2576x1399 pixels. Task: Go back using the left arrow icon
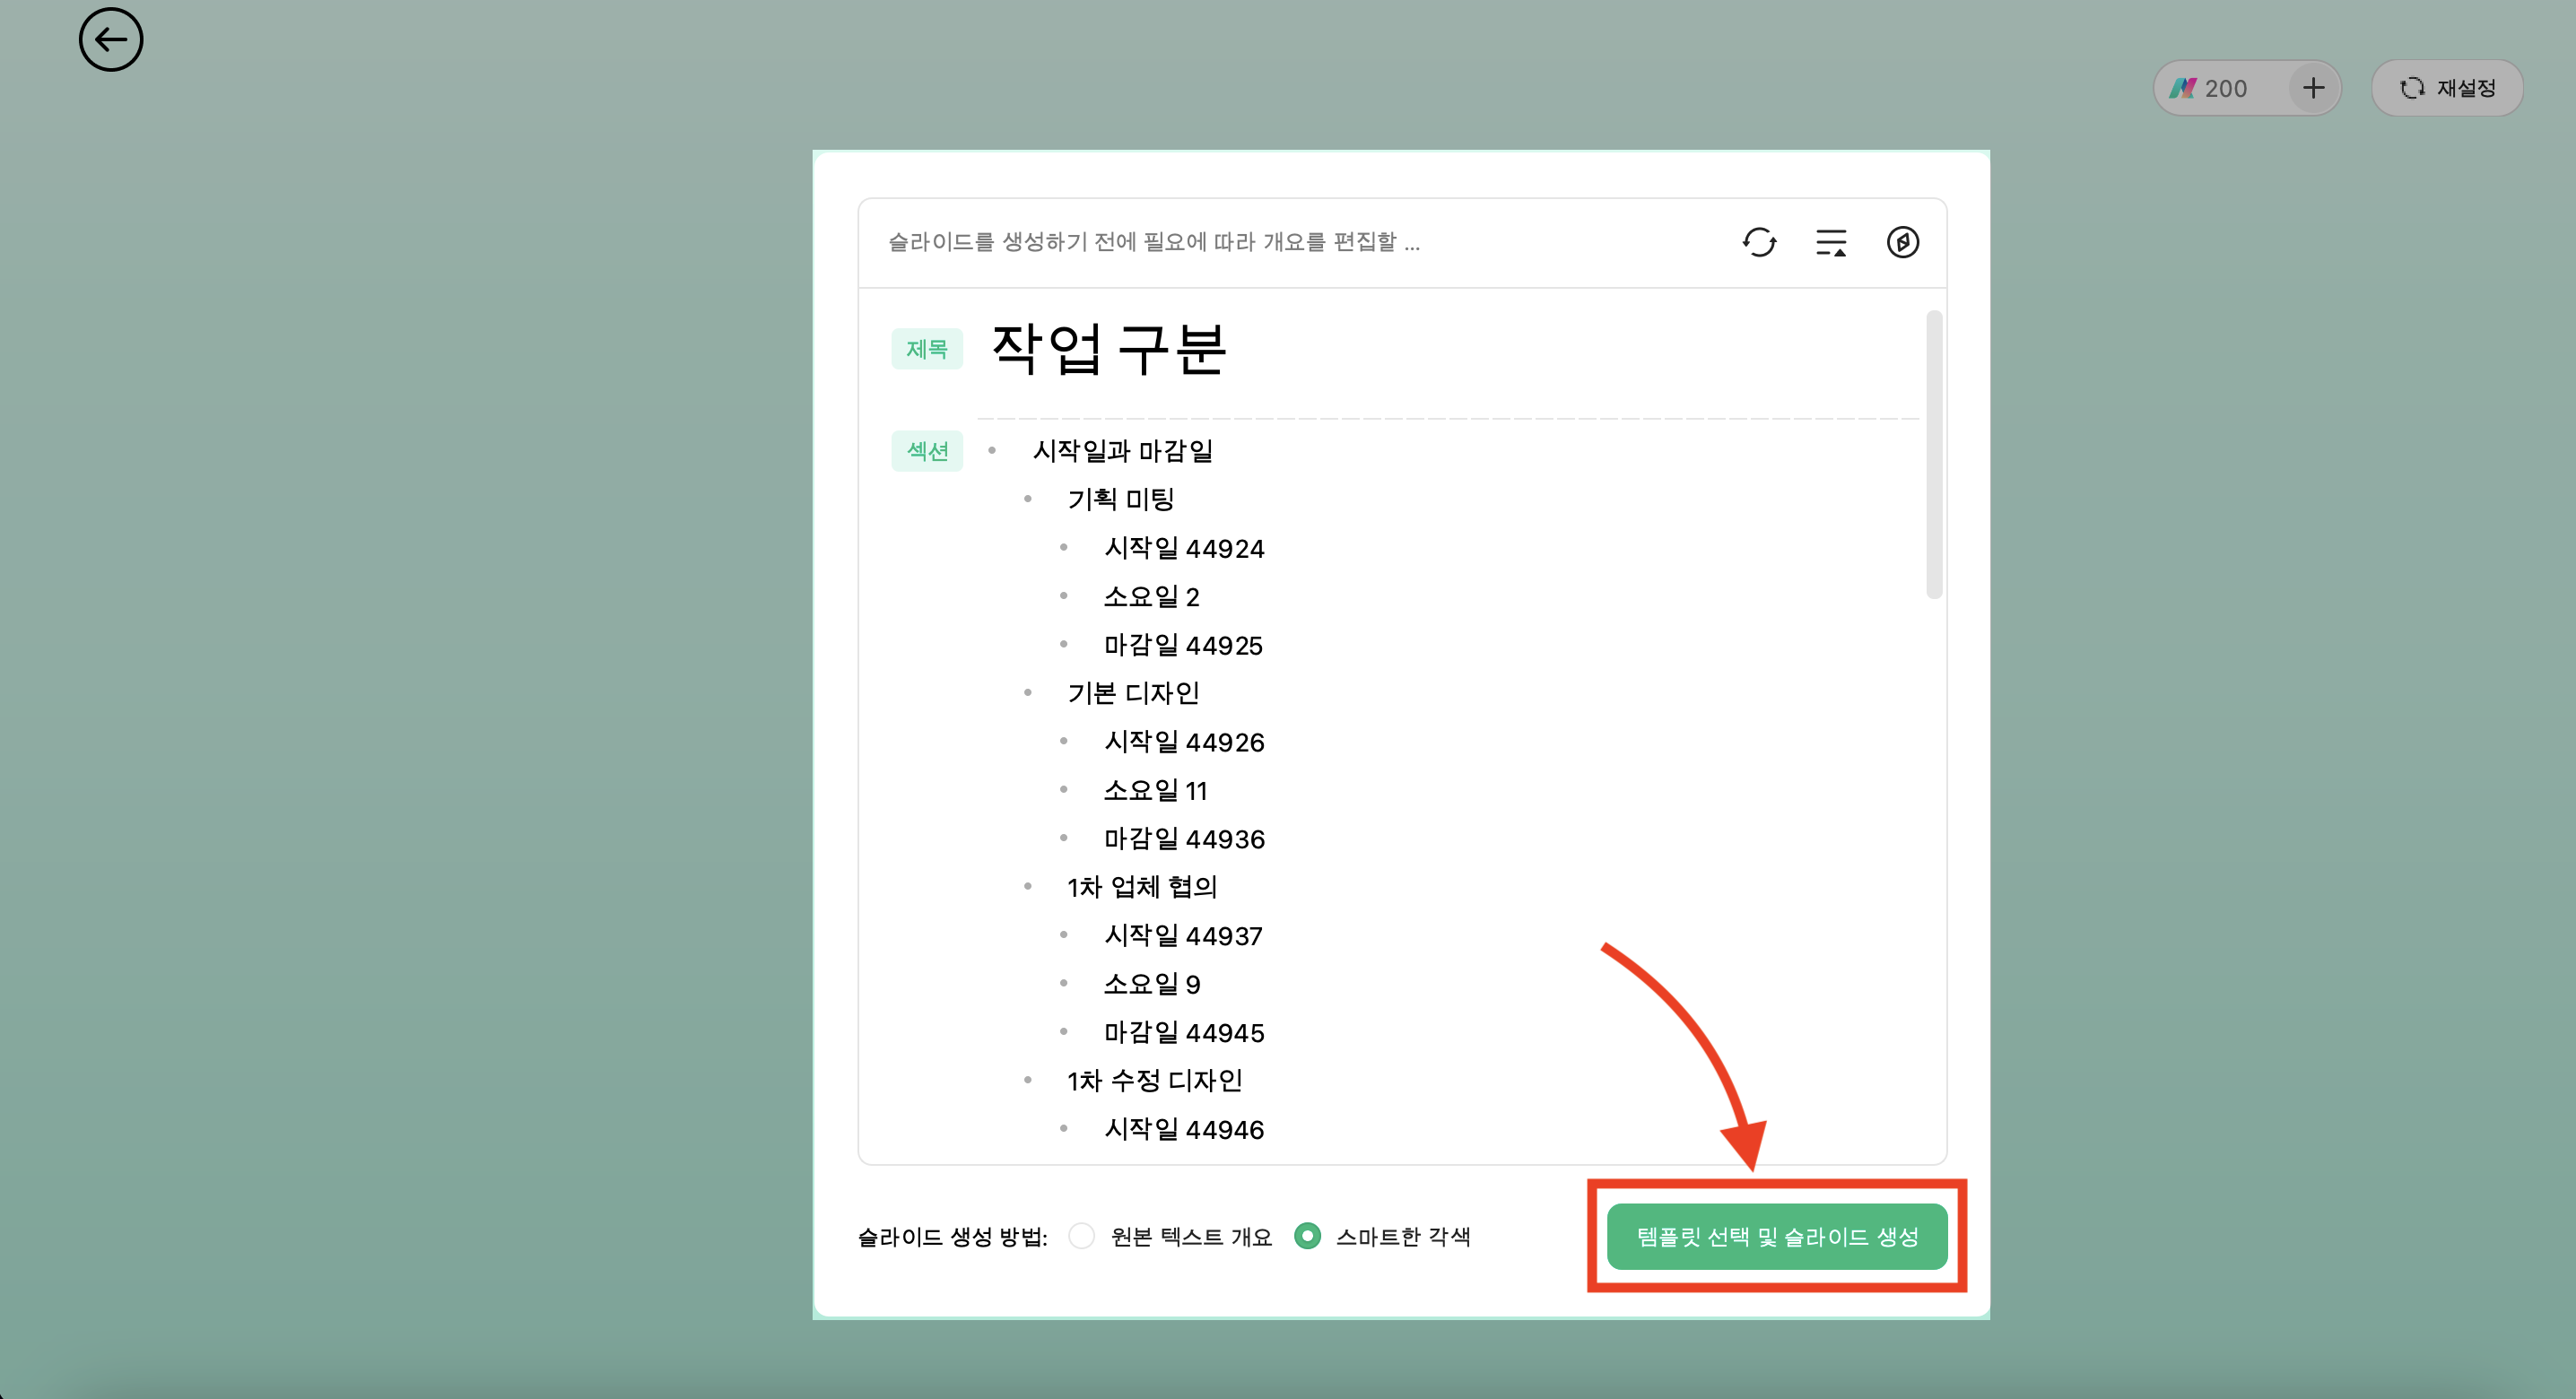[x=111, y=40]
